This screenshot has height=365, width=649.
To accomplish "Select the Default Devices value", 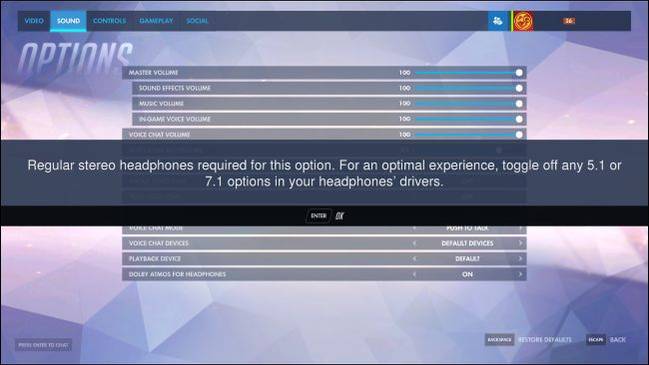I will pyautogui.click(x=467, y=243).
